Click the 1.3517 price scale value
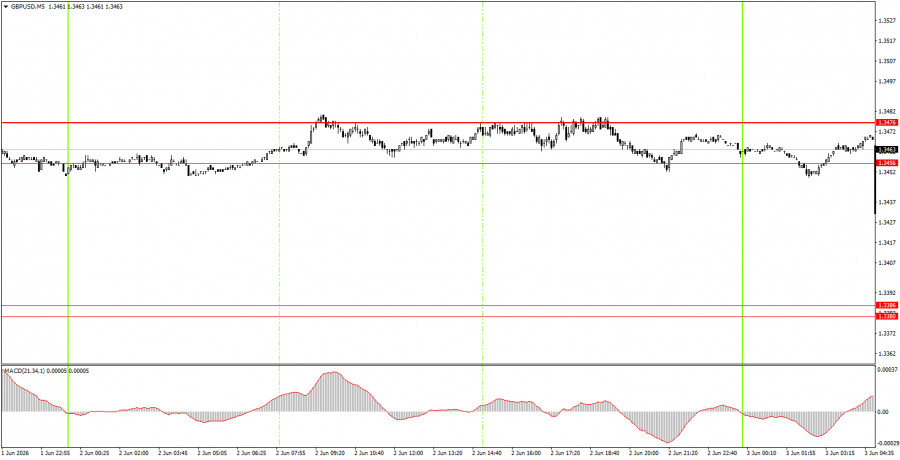The height and width of the screenshot is (460, 900). 887,41
